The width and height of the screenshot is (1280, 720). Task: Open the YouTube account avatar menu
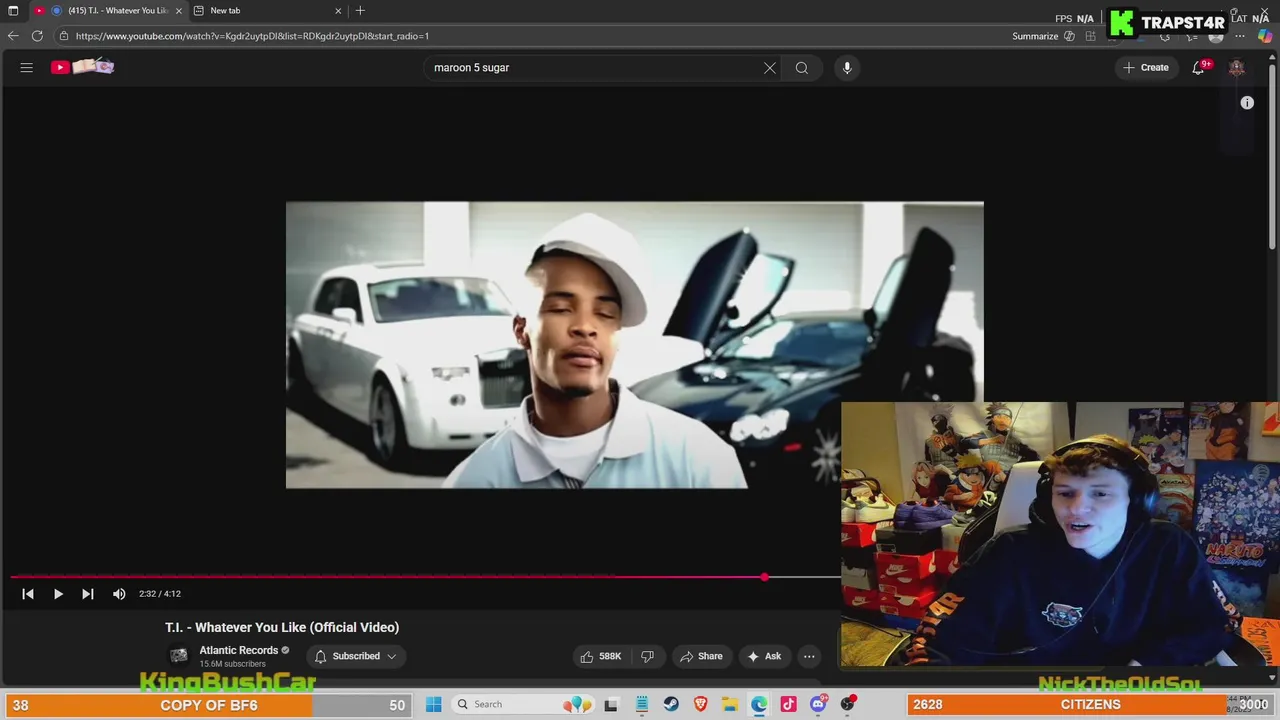coord(1237,67)
